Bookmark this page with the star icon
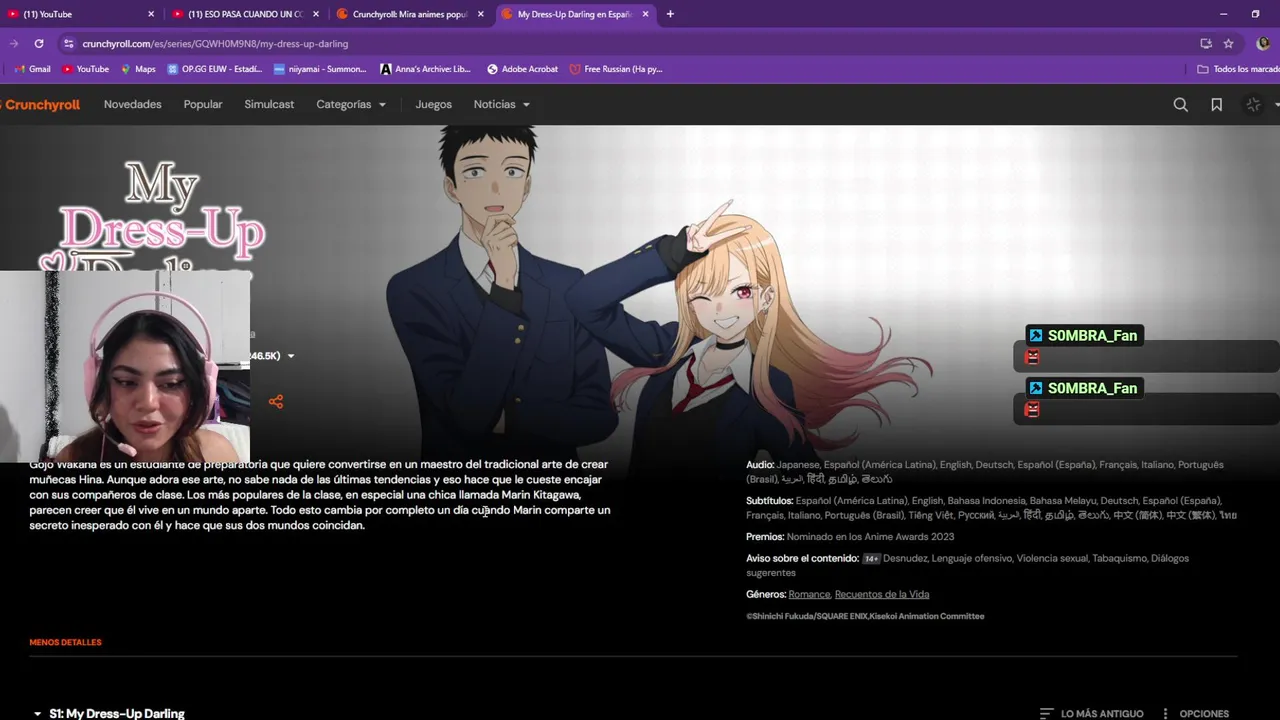 (1229, 44)
